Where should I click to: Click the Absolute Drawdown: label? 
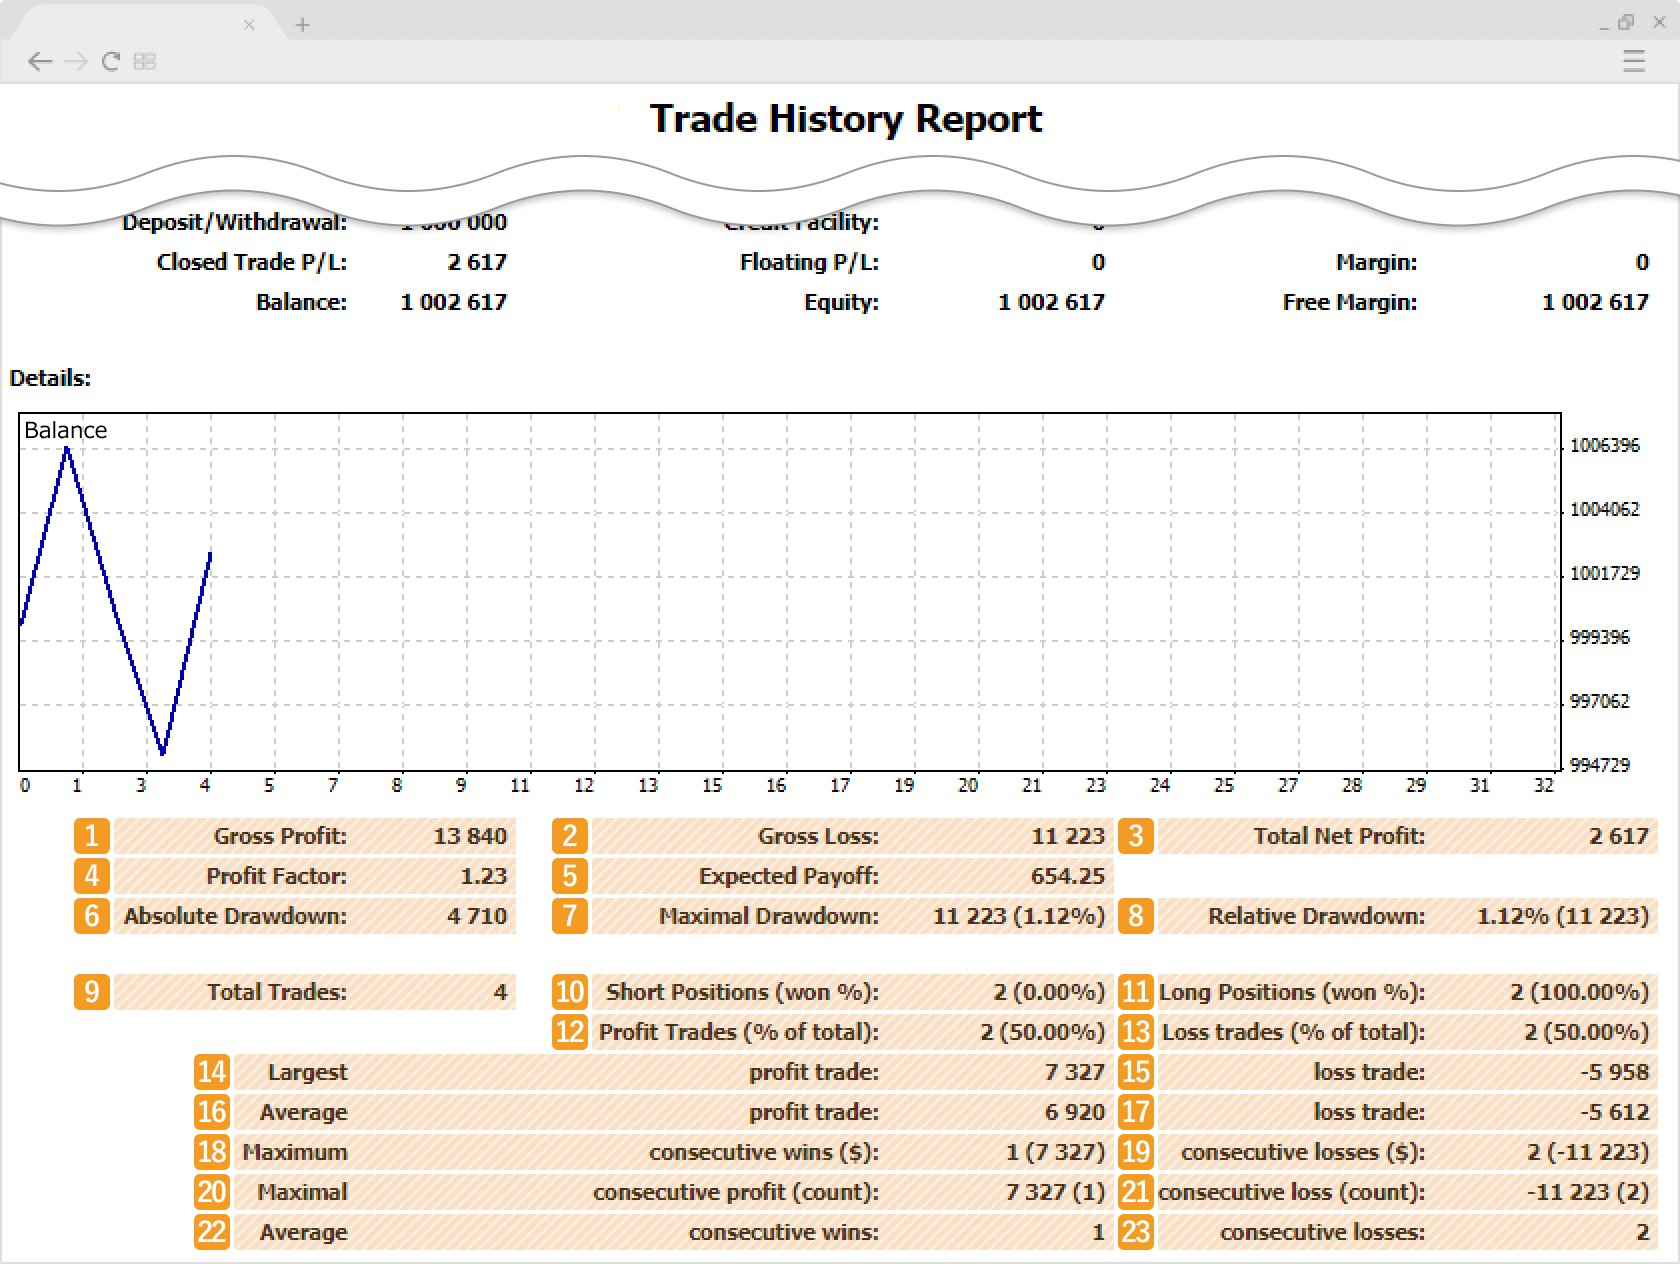click(x=235, y=916)
